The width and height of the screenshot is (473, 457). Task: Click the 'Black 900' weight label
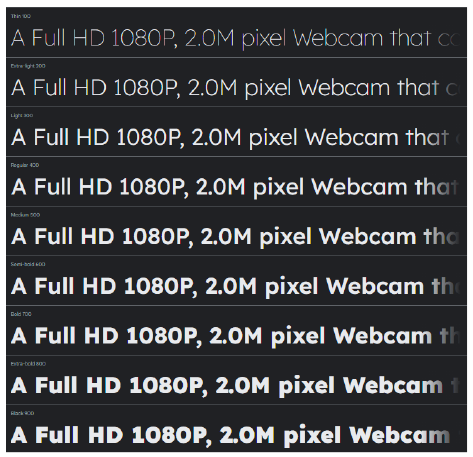point(22,413)
